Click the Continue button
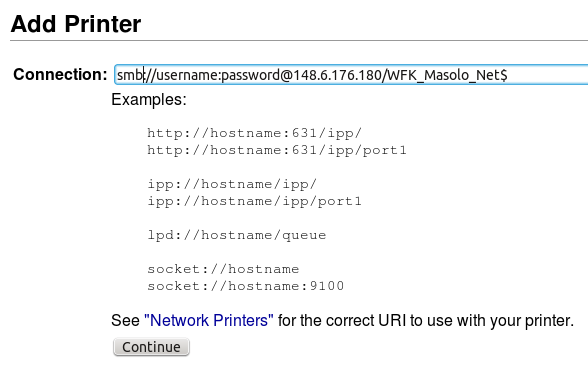588x377 pixels. [152, 347]
